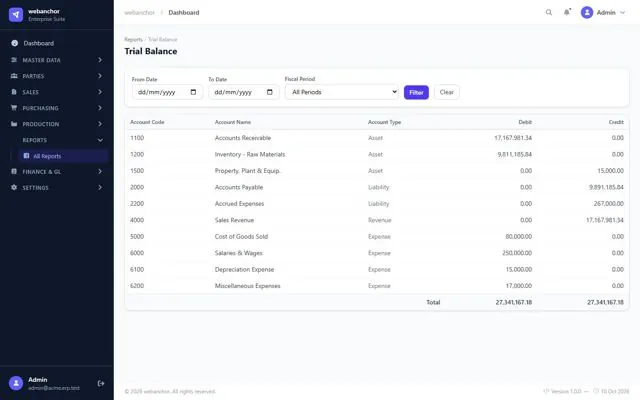Screen dimensions: 640x400
Task: Open the Finance & GL menu
Action: point(57,171)
